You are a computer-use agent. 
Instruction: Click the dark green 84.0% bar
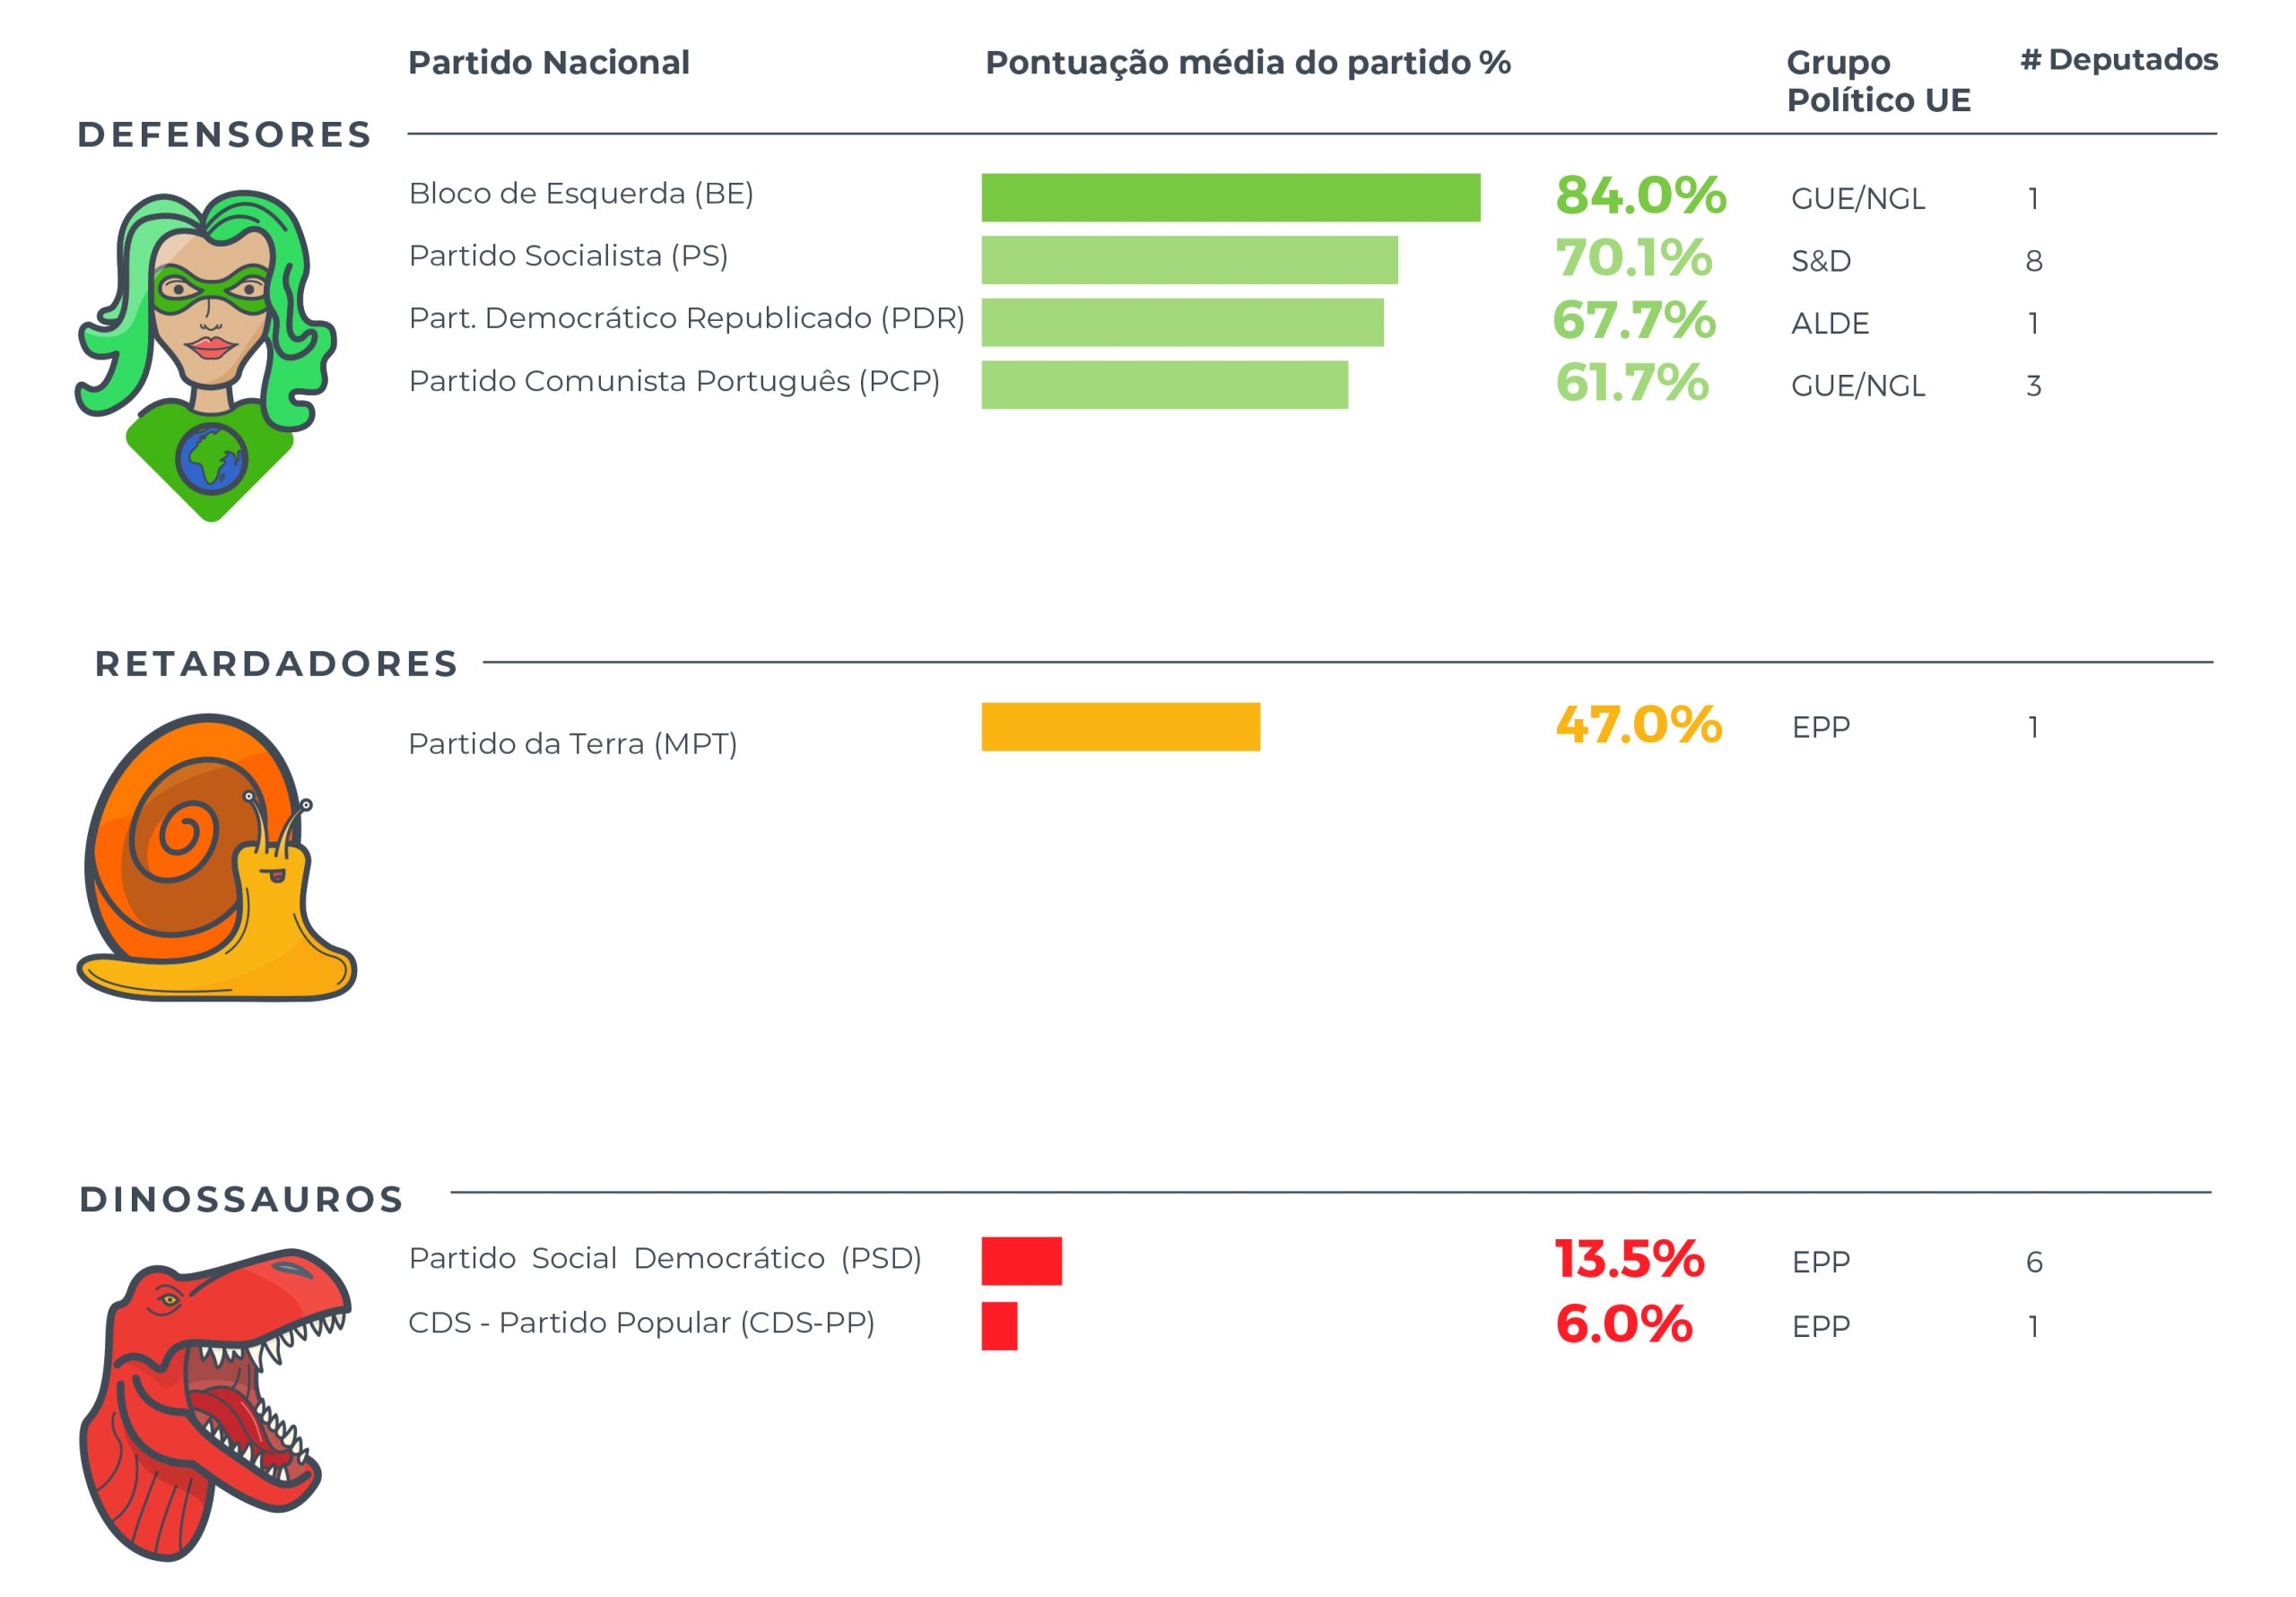click(1230, 198)
